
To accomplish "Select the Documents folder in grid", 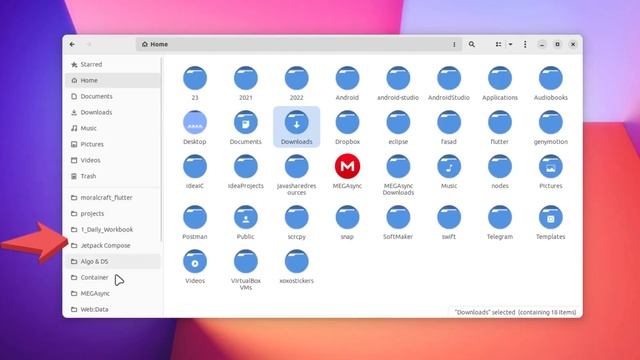I will point(246,127).
